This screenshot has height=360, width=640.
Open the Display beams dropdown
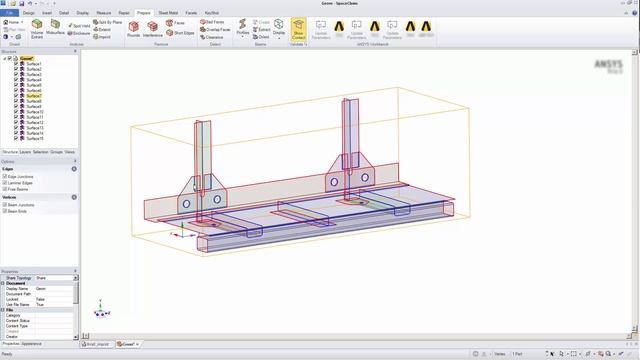click(x=279, y=37)
